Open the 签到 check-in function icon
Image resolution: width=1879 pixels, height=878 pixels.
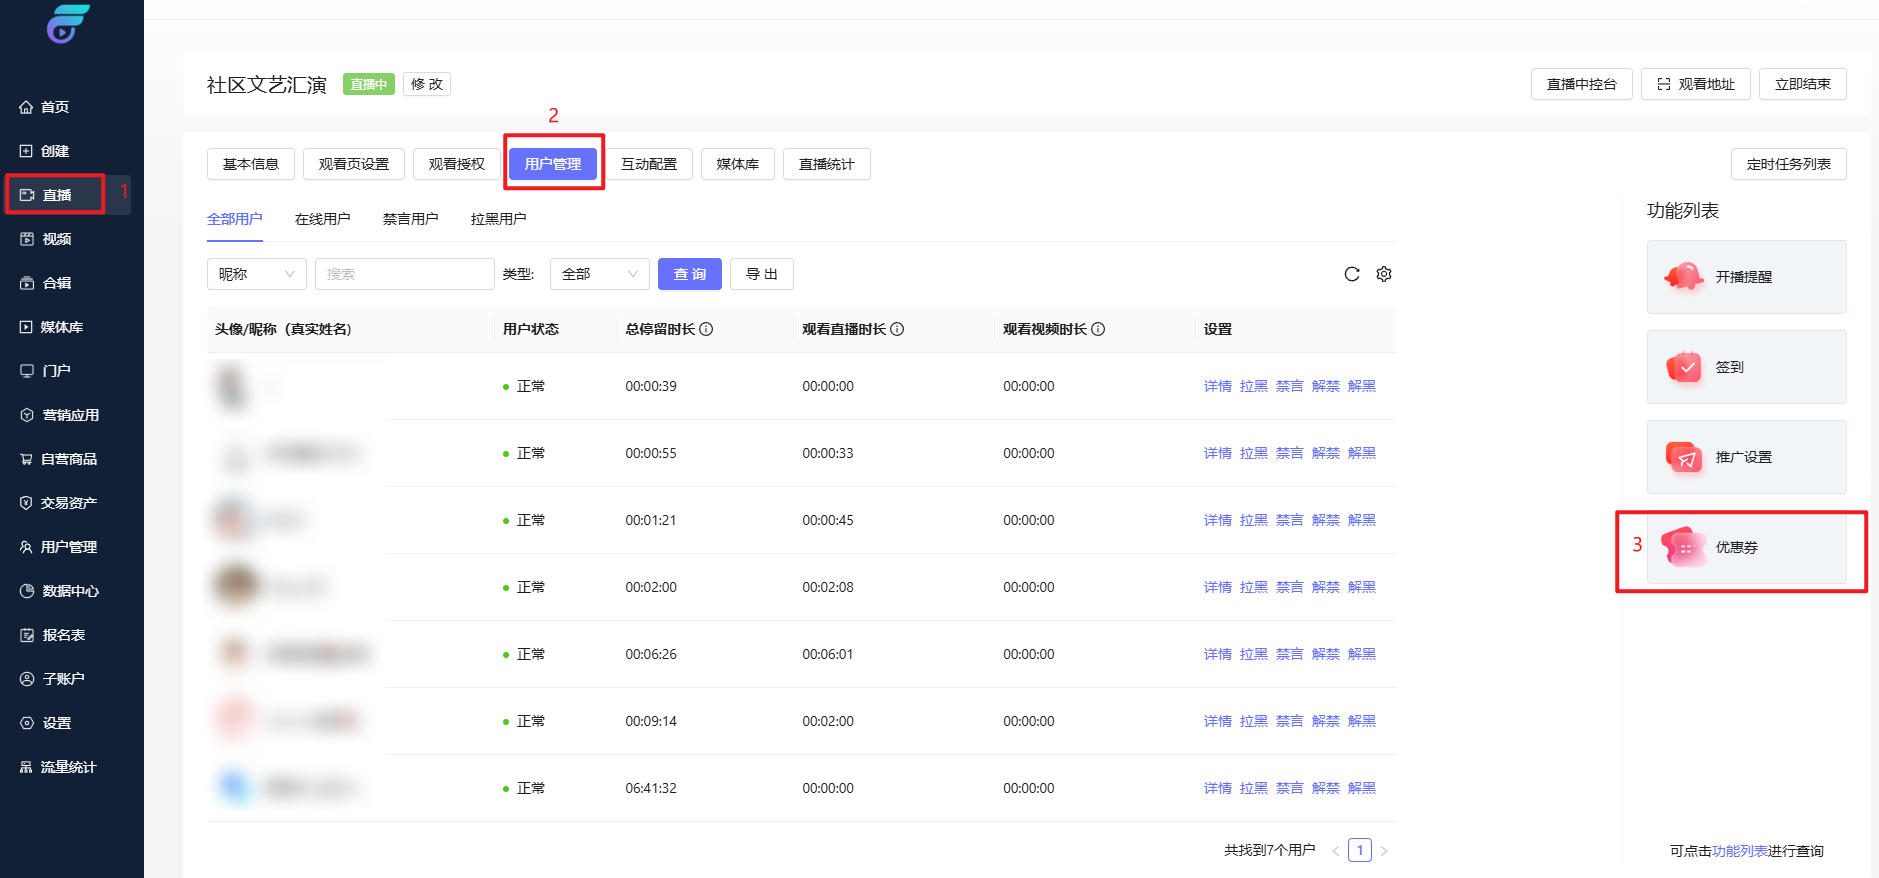pos(1684,367)
